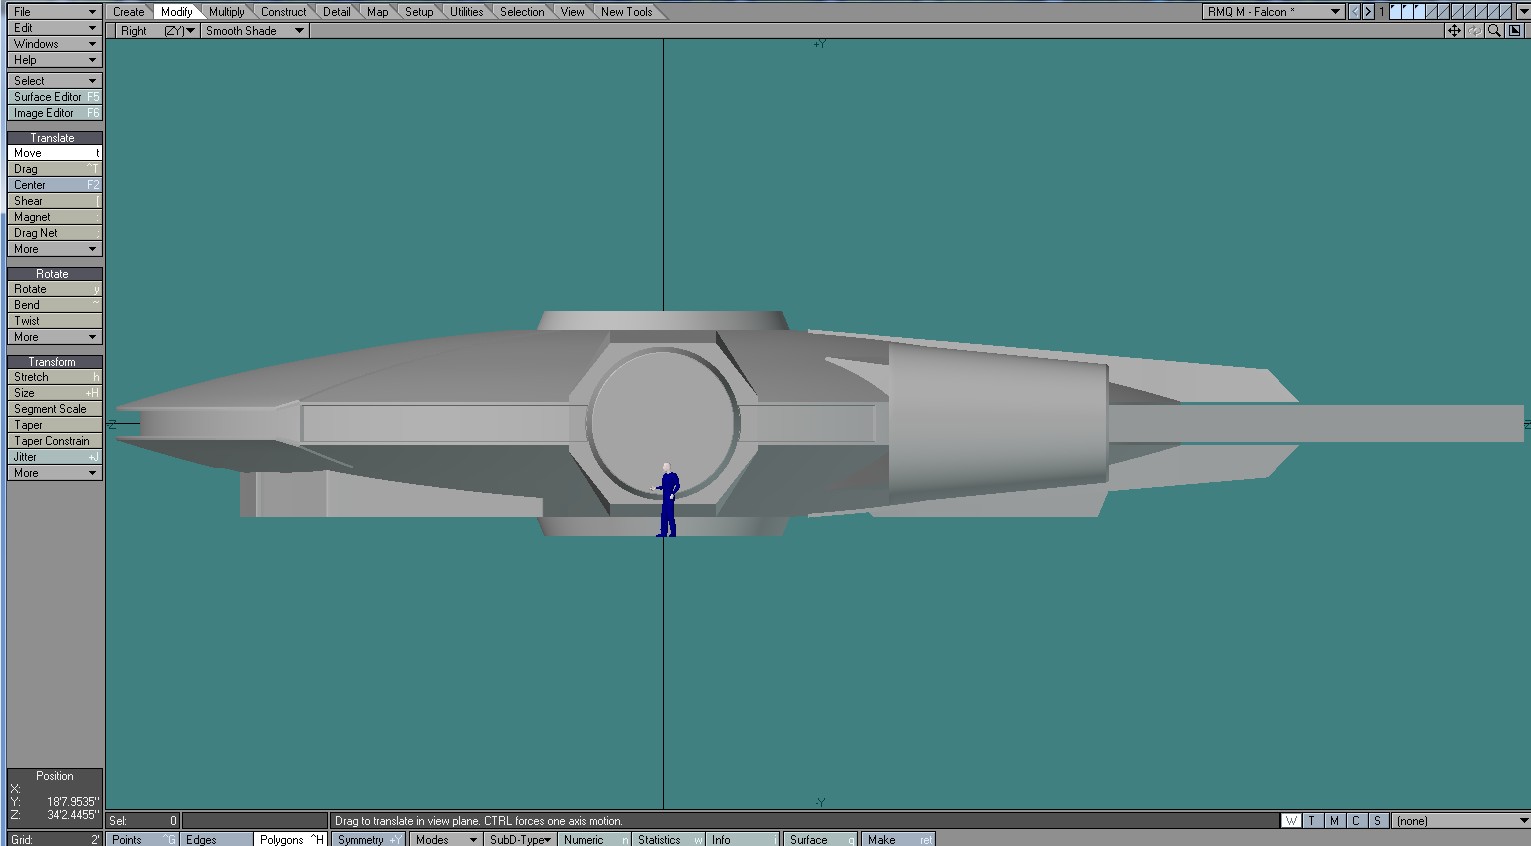This screenshot has height=846, width=1531.
Task: Select layer 1 in the layer buttons
Action: (x=1396, y=12)
